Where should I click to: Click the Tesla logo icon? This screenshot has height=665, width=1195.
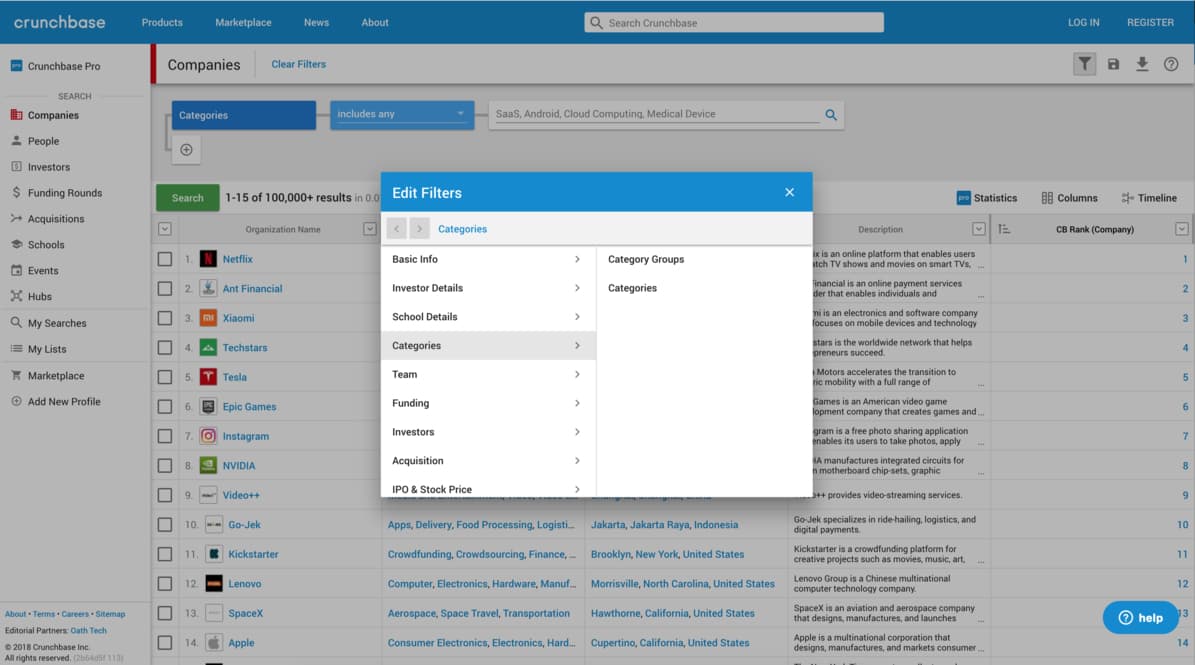pos(208,377)
